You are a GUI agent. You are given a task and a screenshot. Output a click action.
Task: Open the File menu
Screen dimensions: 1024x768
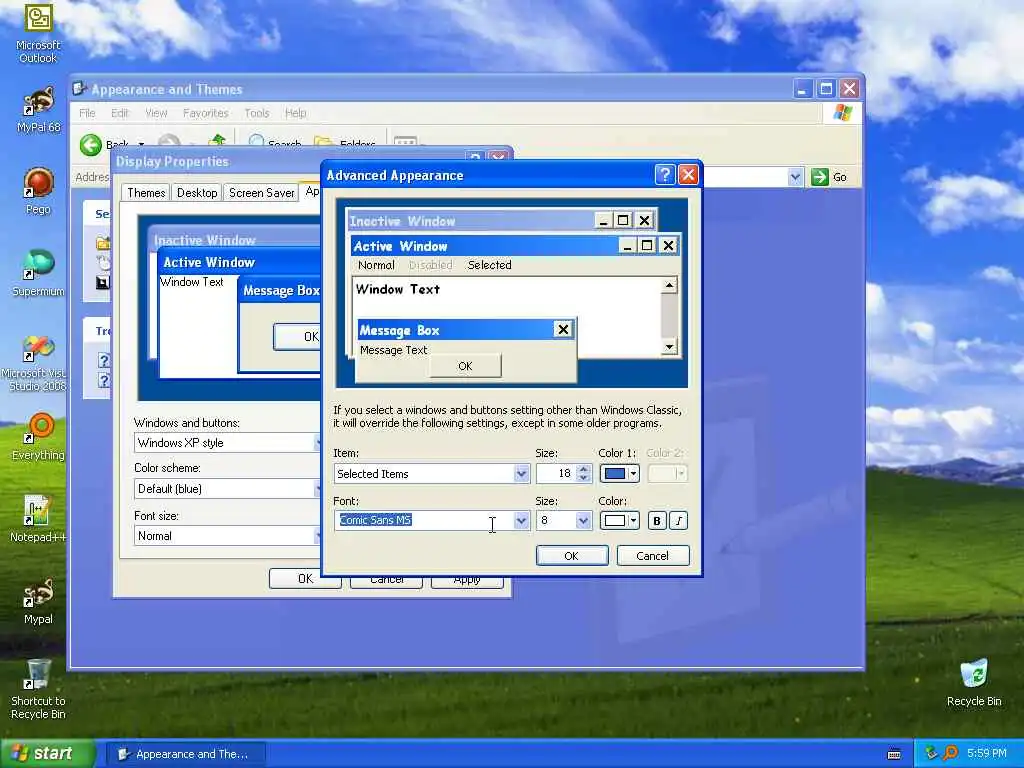(x=87, y=113)
